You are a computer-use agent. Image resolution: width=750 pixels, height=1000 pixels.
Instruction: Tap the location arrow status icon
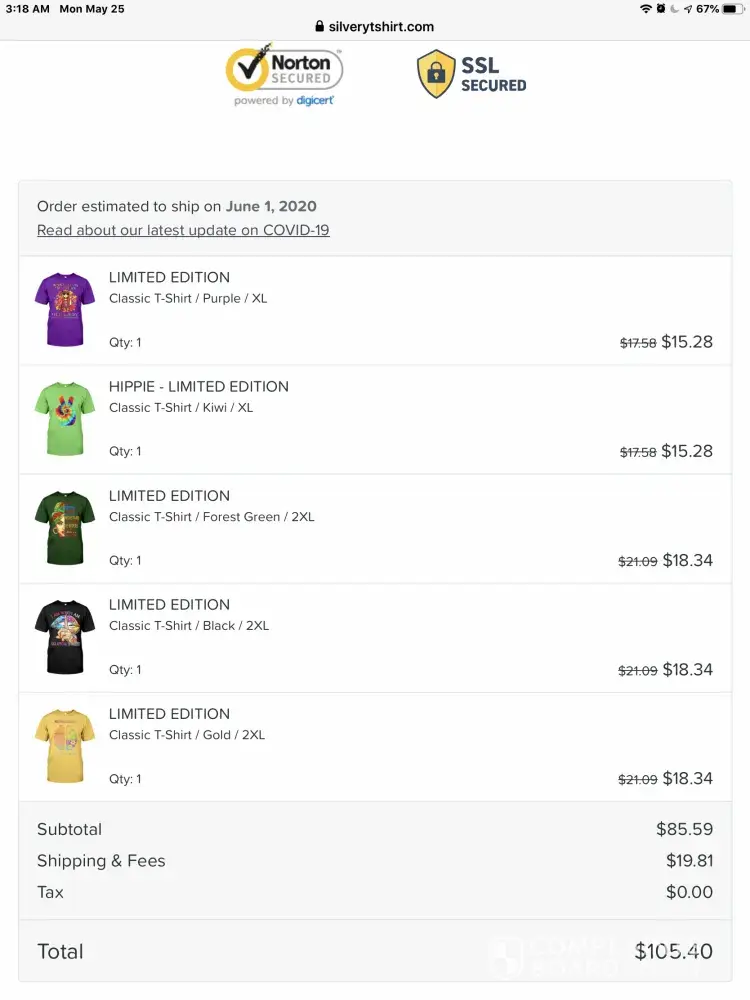coord(688,9)
